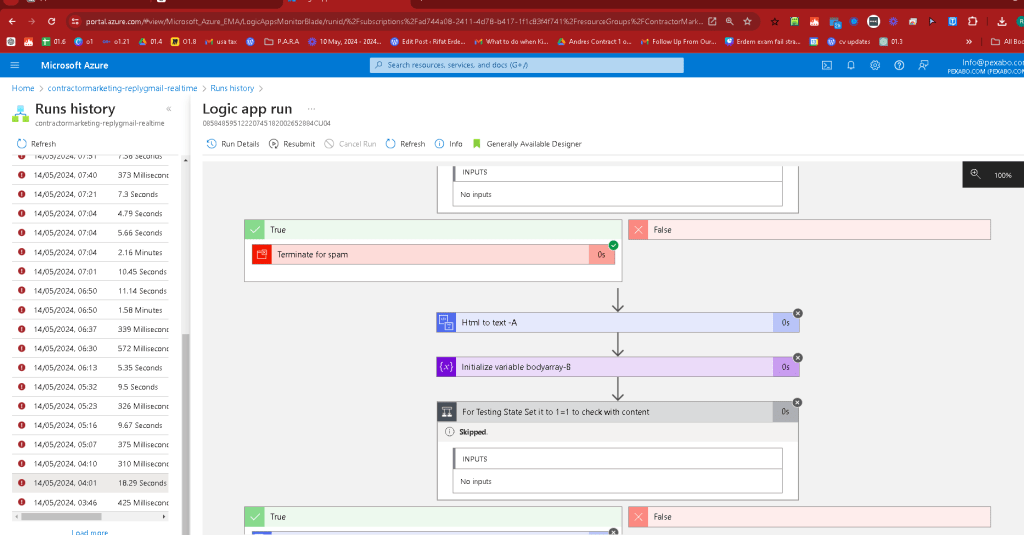The image size is (1024, 535).
Task: Bookmark this page with the star icon
Action: [x=748, y=22]
